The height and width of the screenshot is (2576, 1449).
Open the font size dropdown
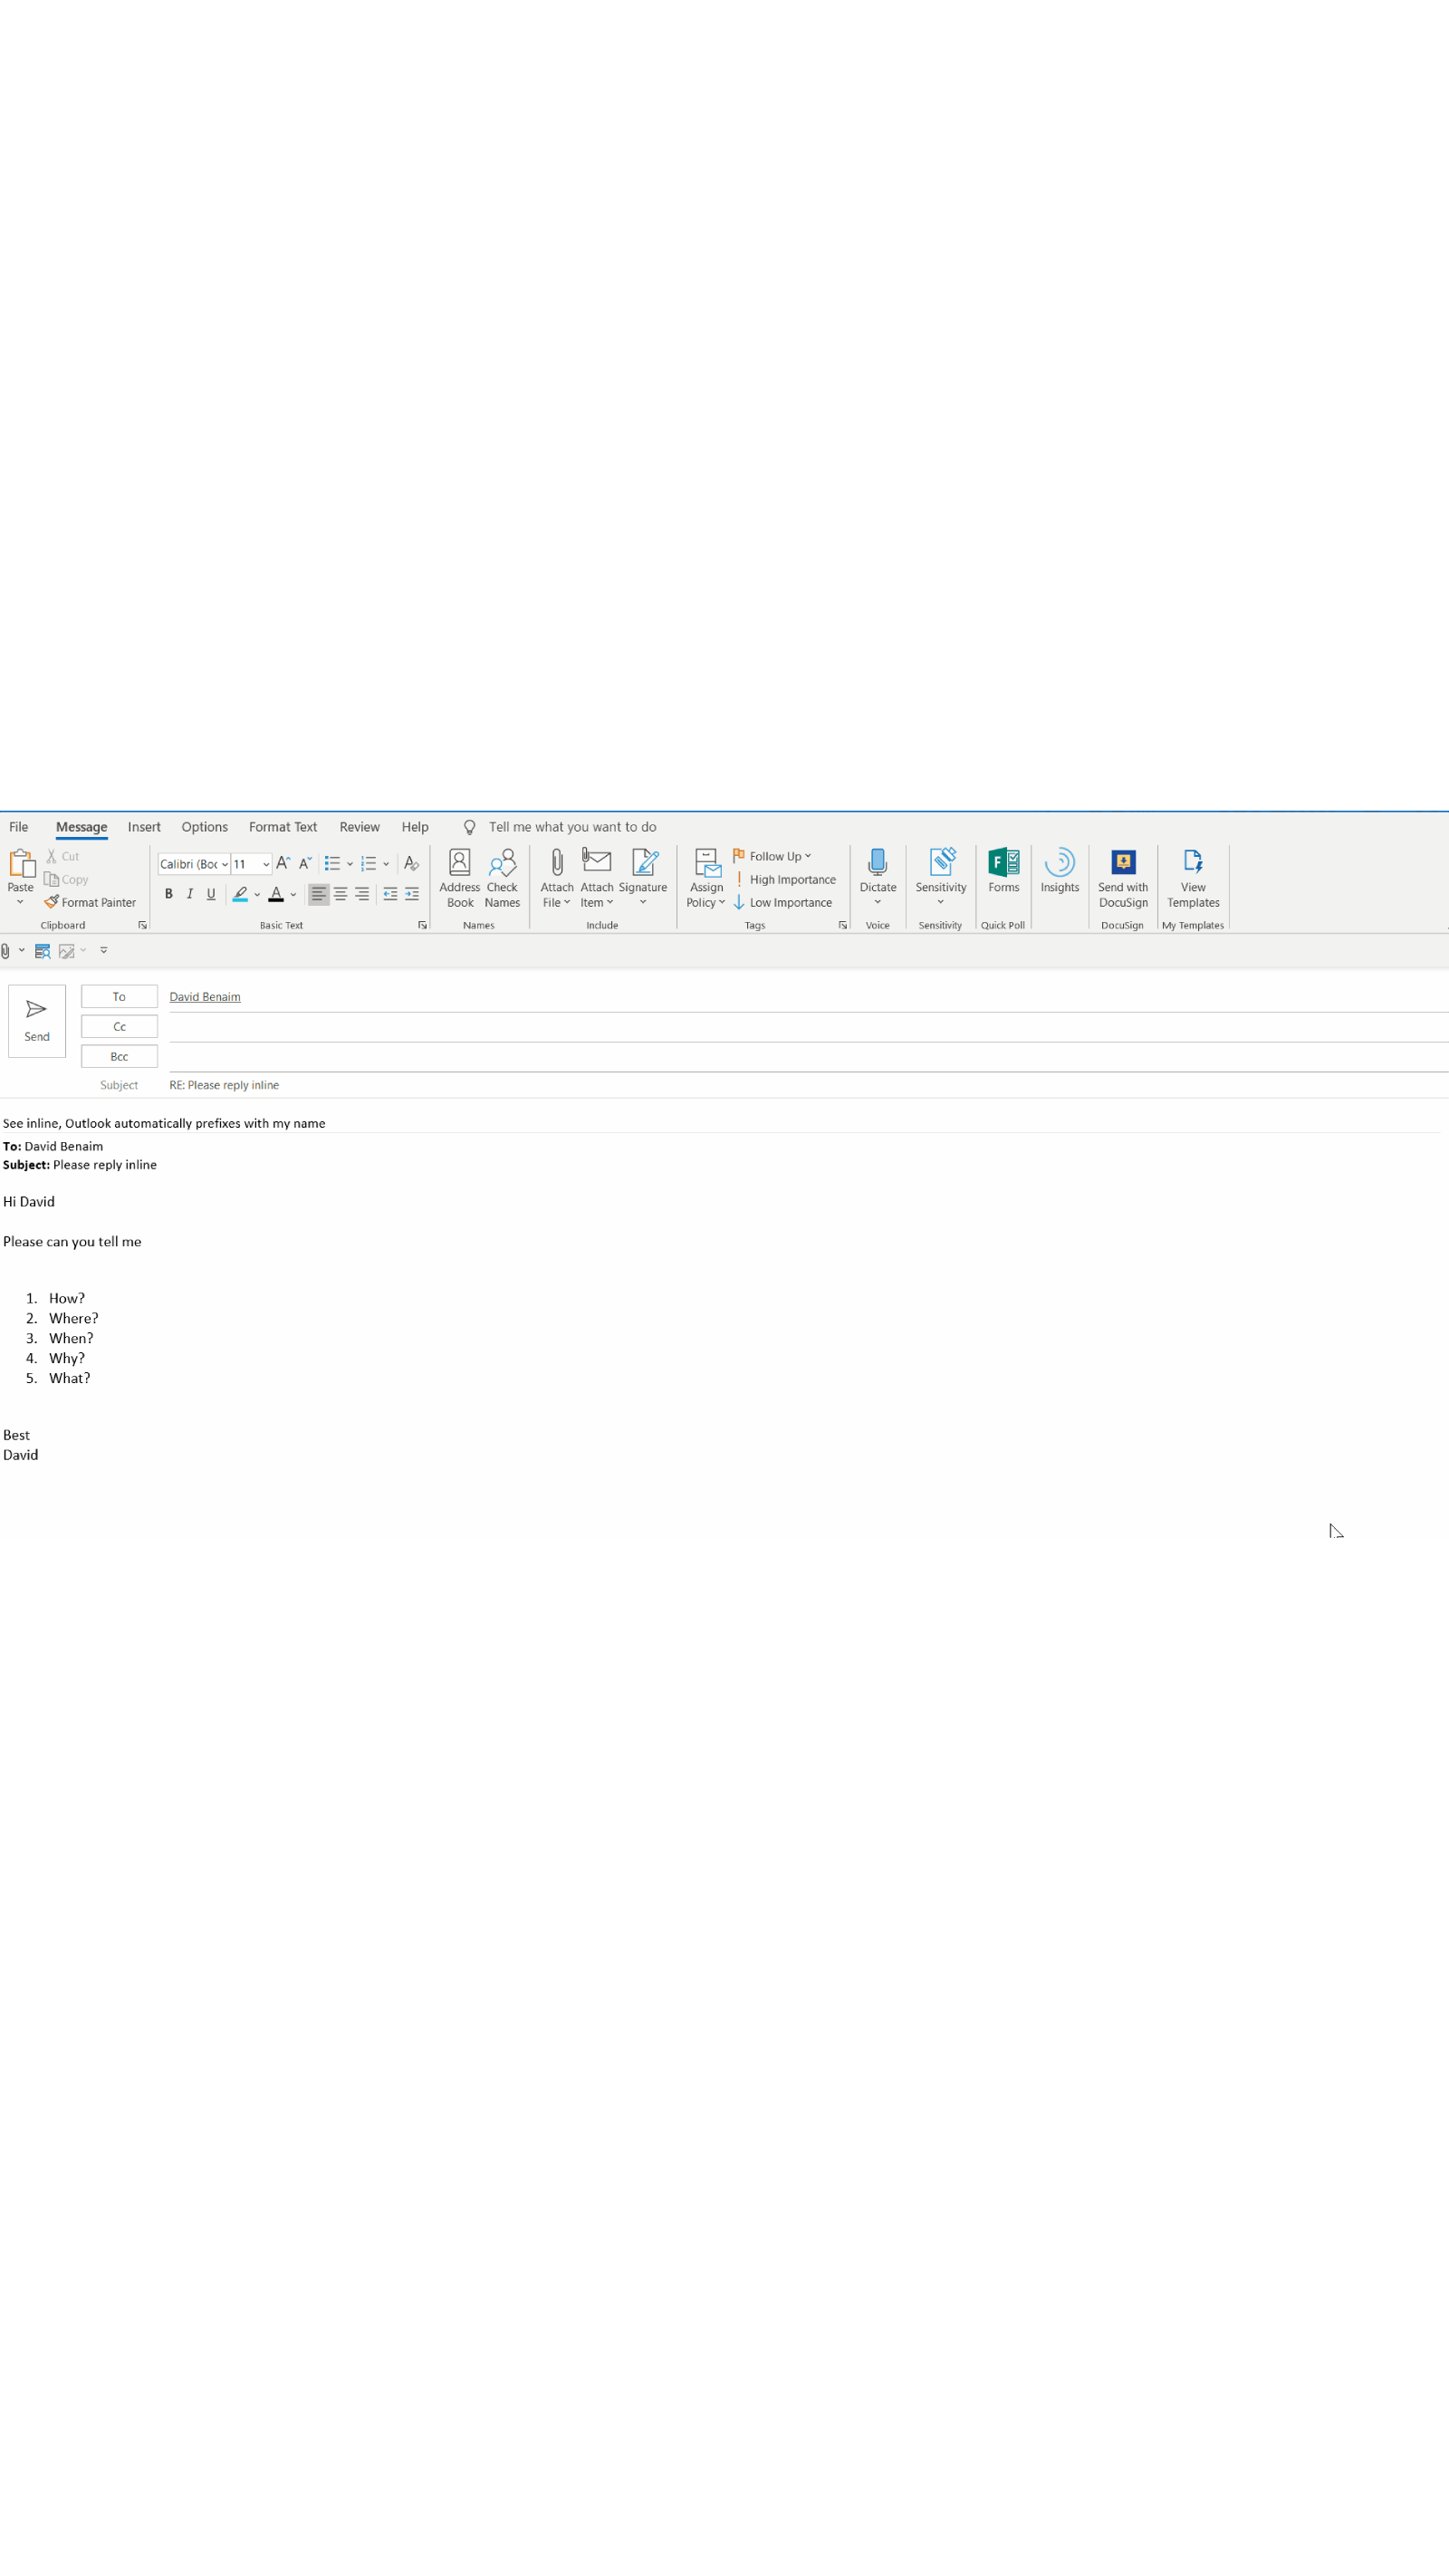(266, 864)
